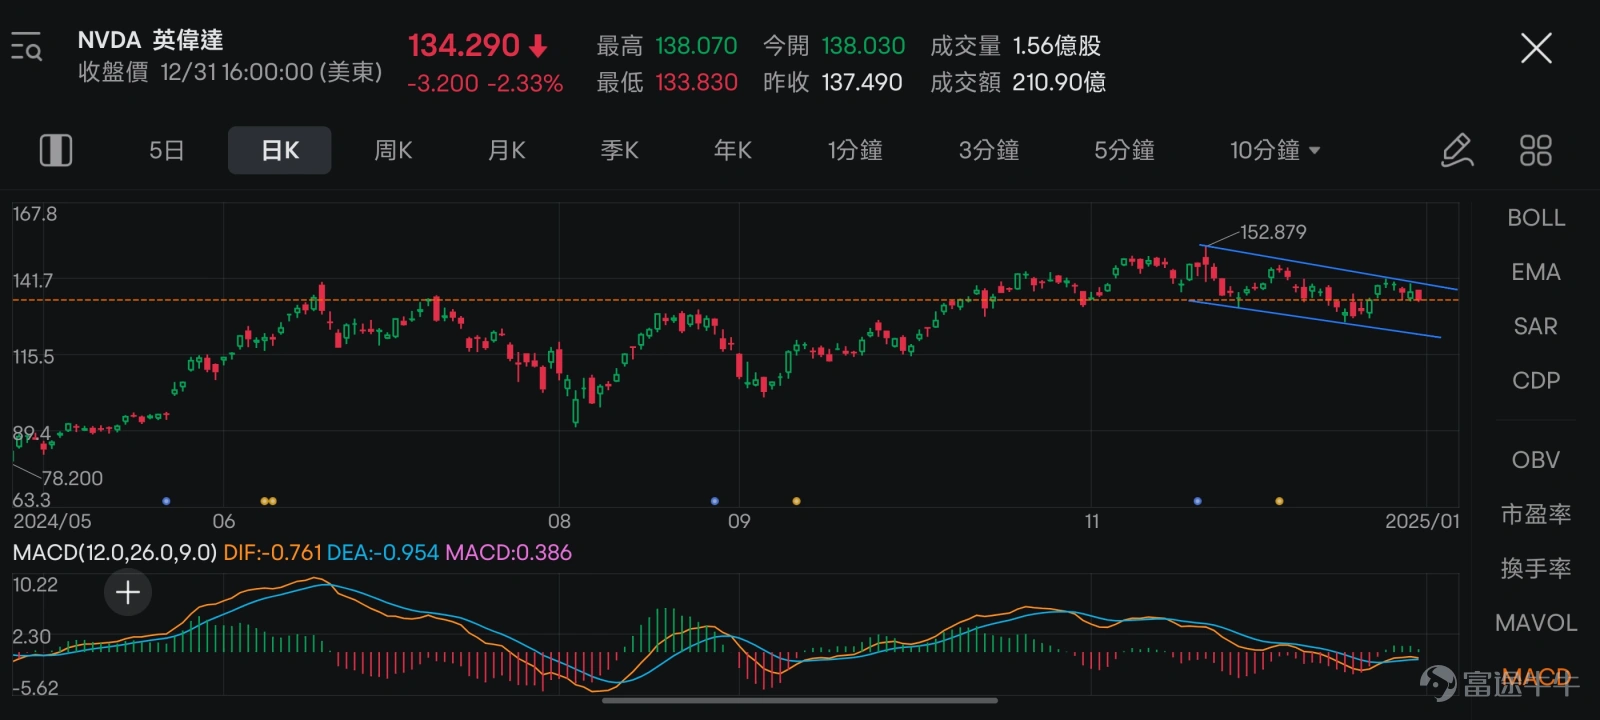This screenshot has width=1600, height=720.
Task: Switch to the 周K tab
Action: pyautogui.click(x=393, y=150)
